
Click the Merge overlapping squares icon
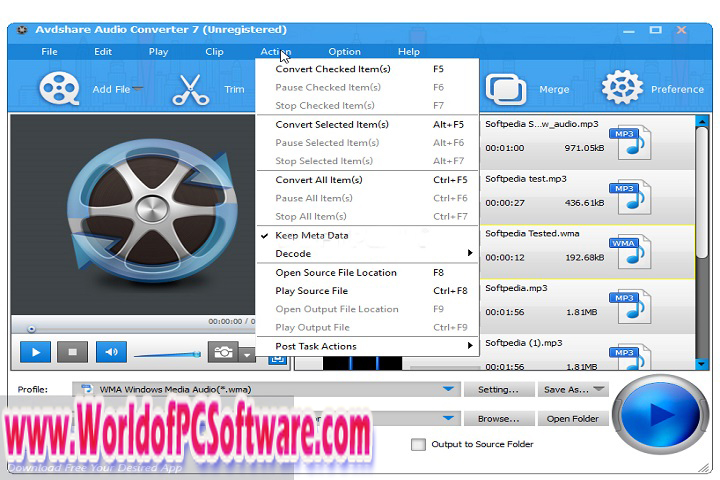pos(506,89)
